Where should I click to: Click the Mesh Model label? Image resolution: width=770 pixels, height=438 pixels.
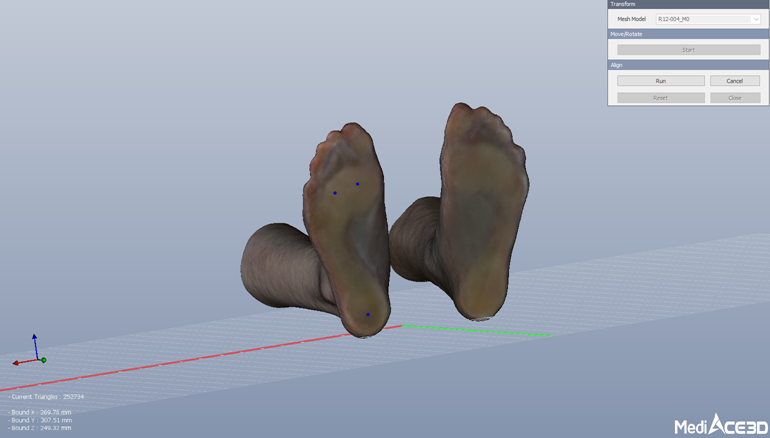[x=632, y=19]
